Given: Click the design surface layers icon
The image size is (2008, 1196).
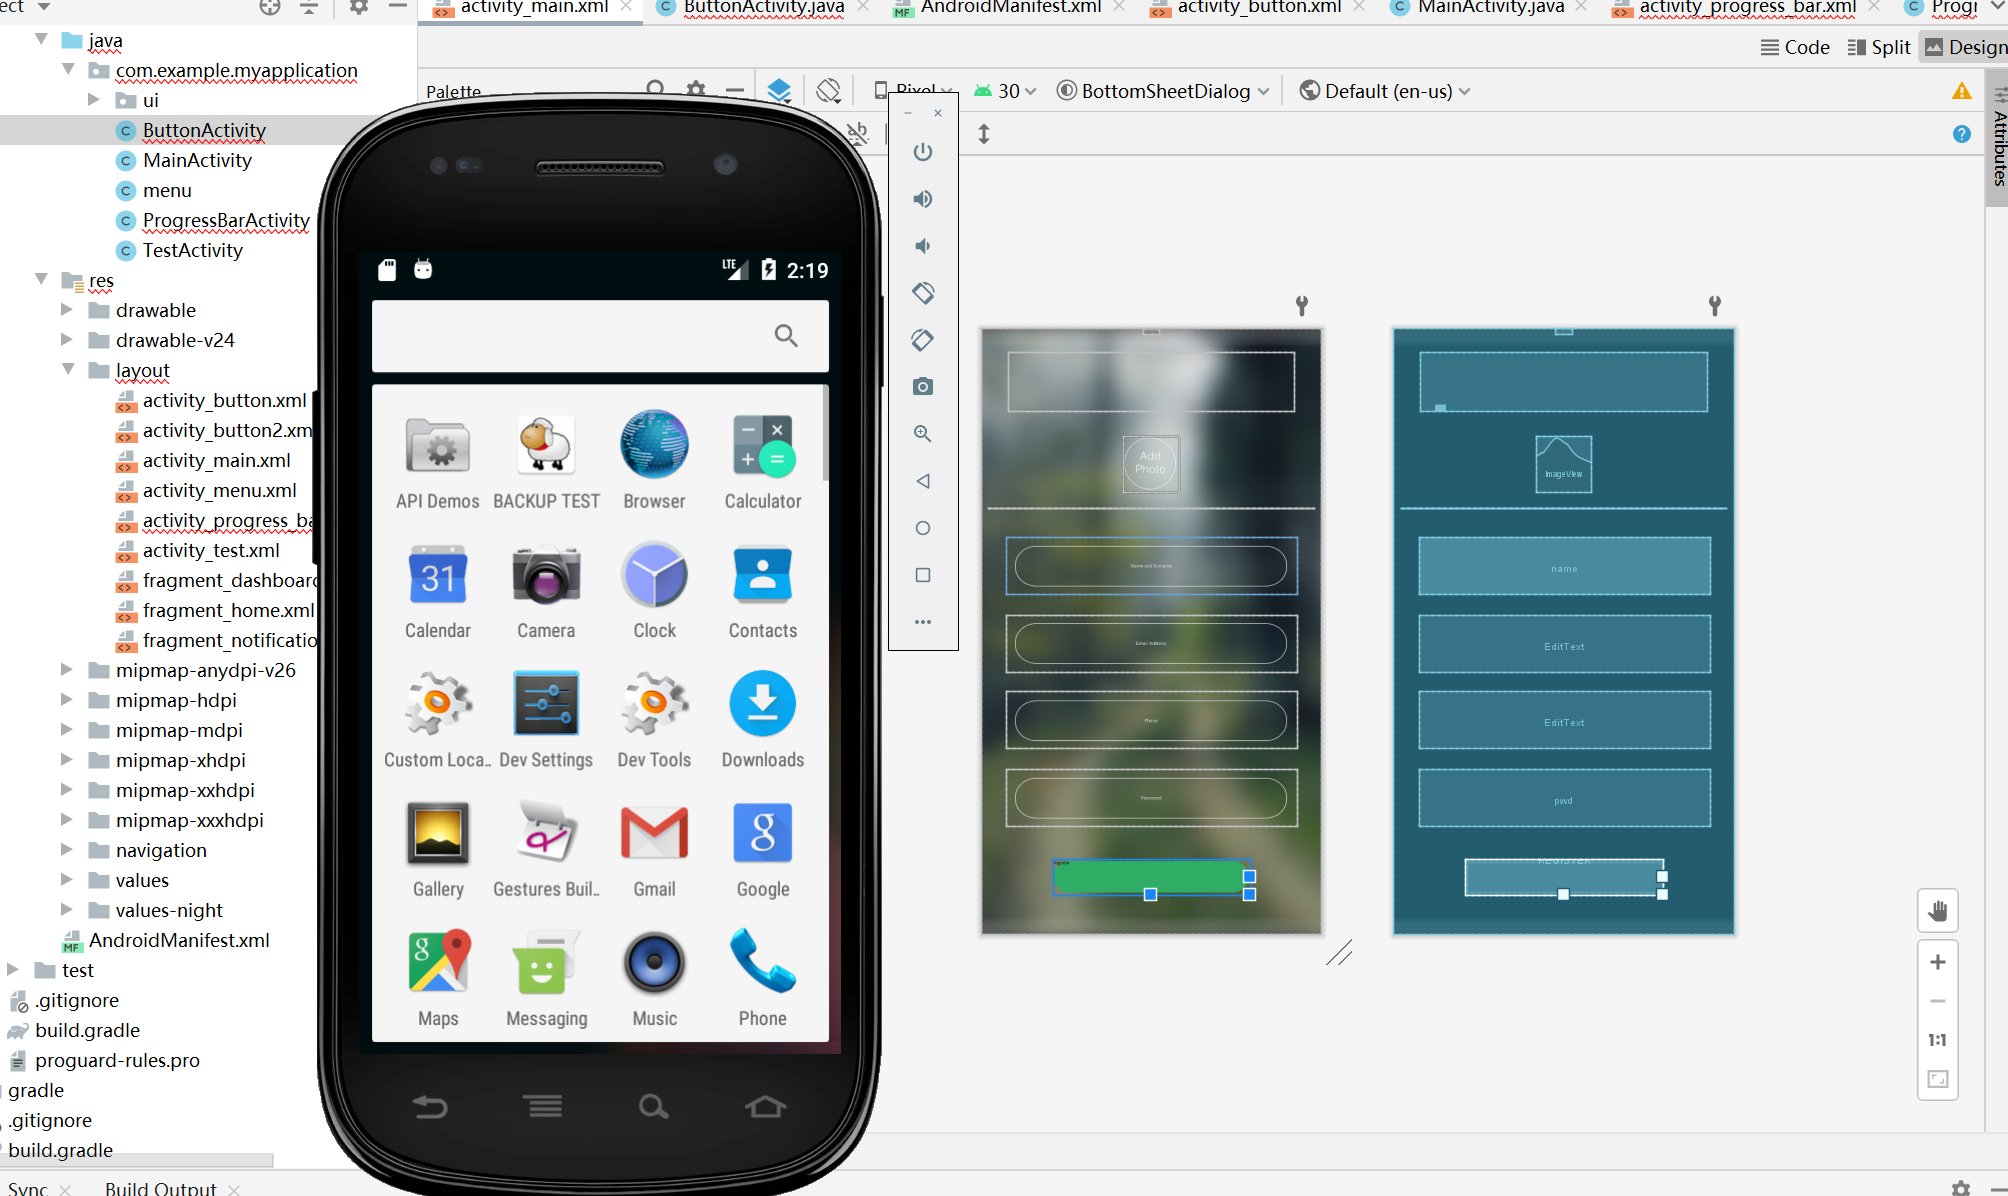Looking at the screenshot, I should 779,91.
